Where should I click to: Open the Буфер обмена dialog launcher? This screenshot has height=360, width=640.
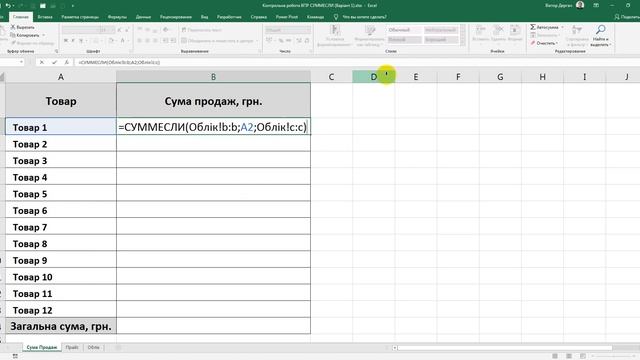(56, 51)
